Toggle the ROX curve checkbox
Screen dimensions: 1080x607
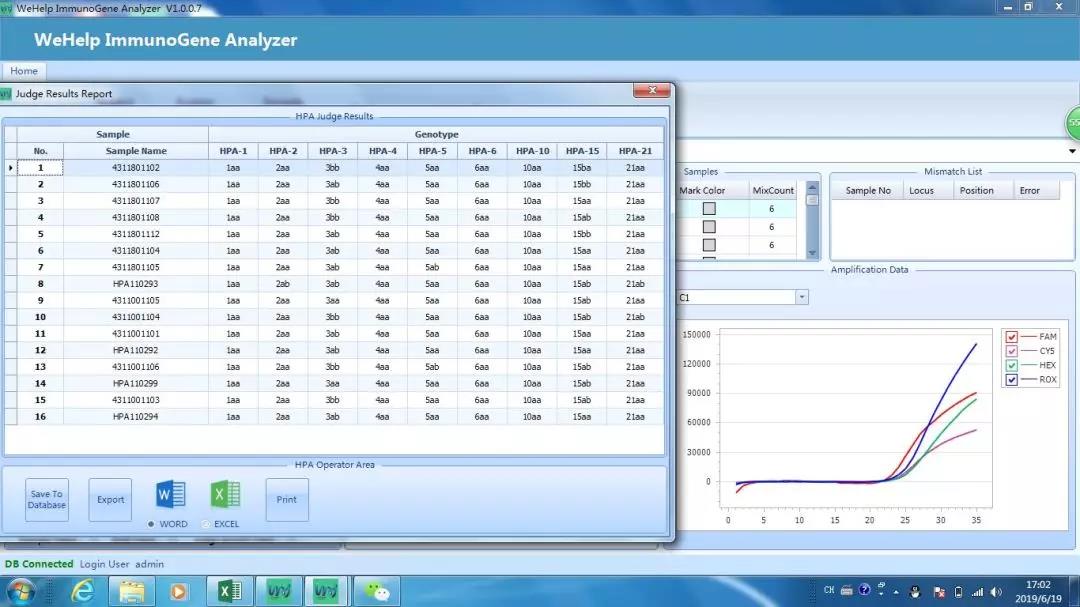[x=1011, y=380]
